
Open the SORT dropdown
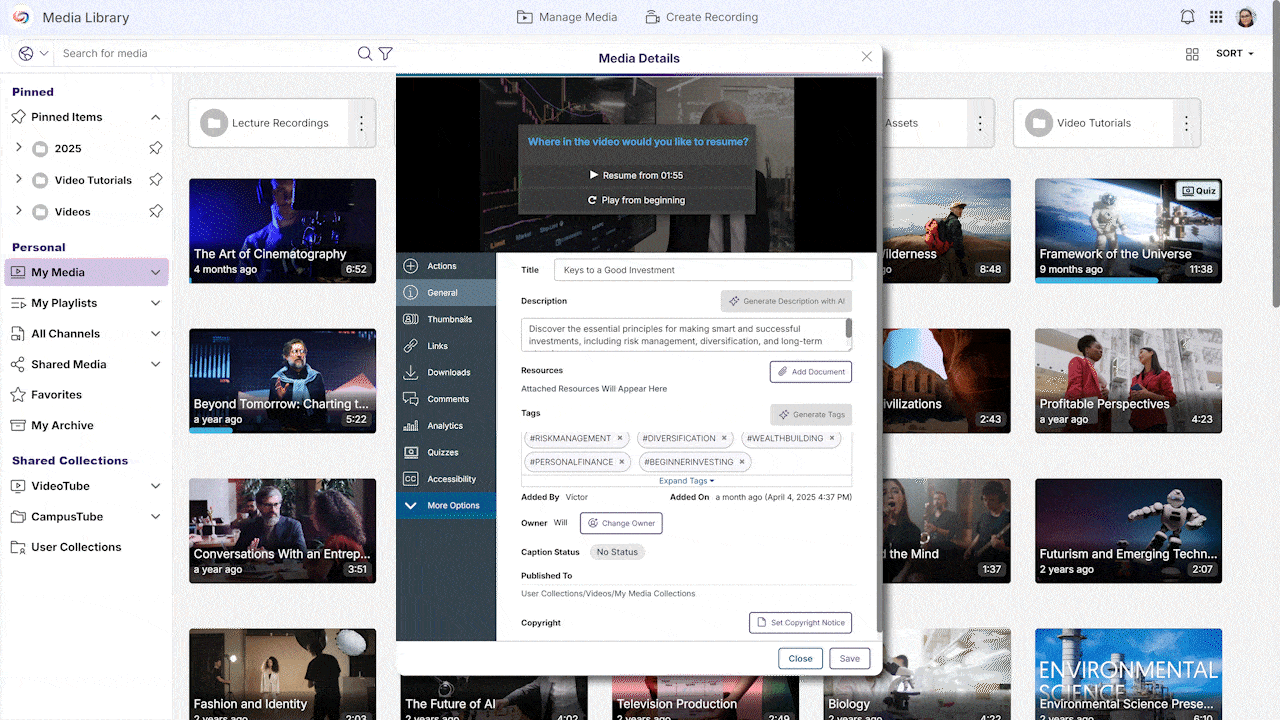pos(1234,54)
